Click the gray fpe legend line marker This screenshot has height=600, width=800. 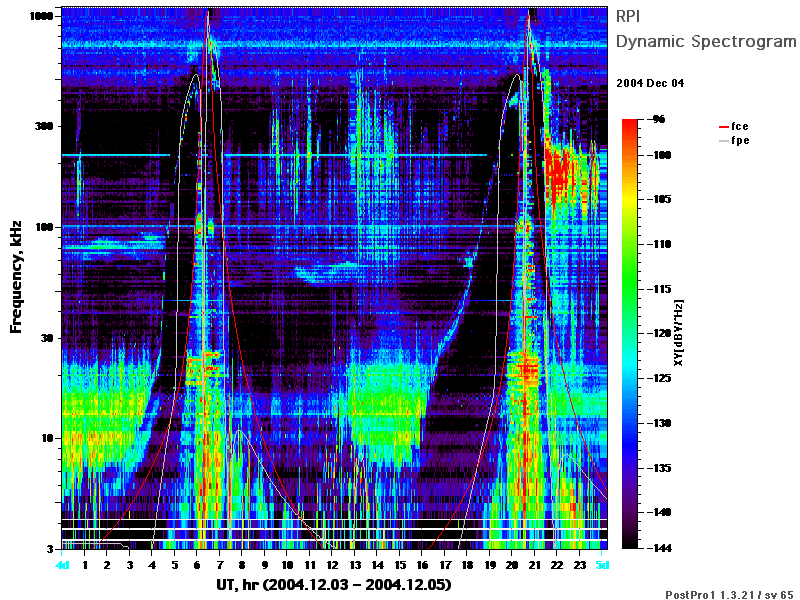[723, 141]
